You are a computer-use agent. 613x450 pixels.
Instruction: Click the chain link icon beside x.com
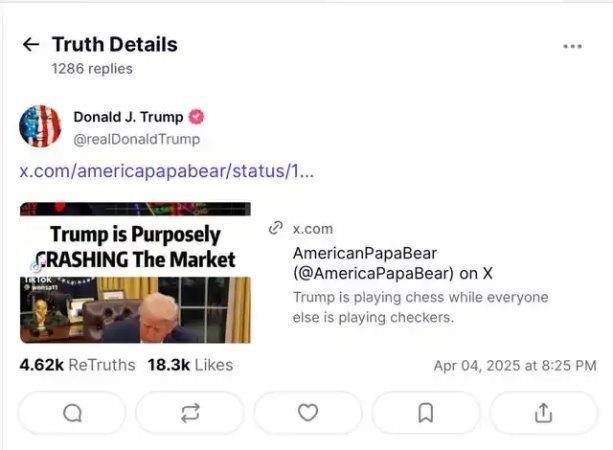pos(277,229)
